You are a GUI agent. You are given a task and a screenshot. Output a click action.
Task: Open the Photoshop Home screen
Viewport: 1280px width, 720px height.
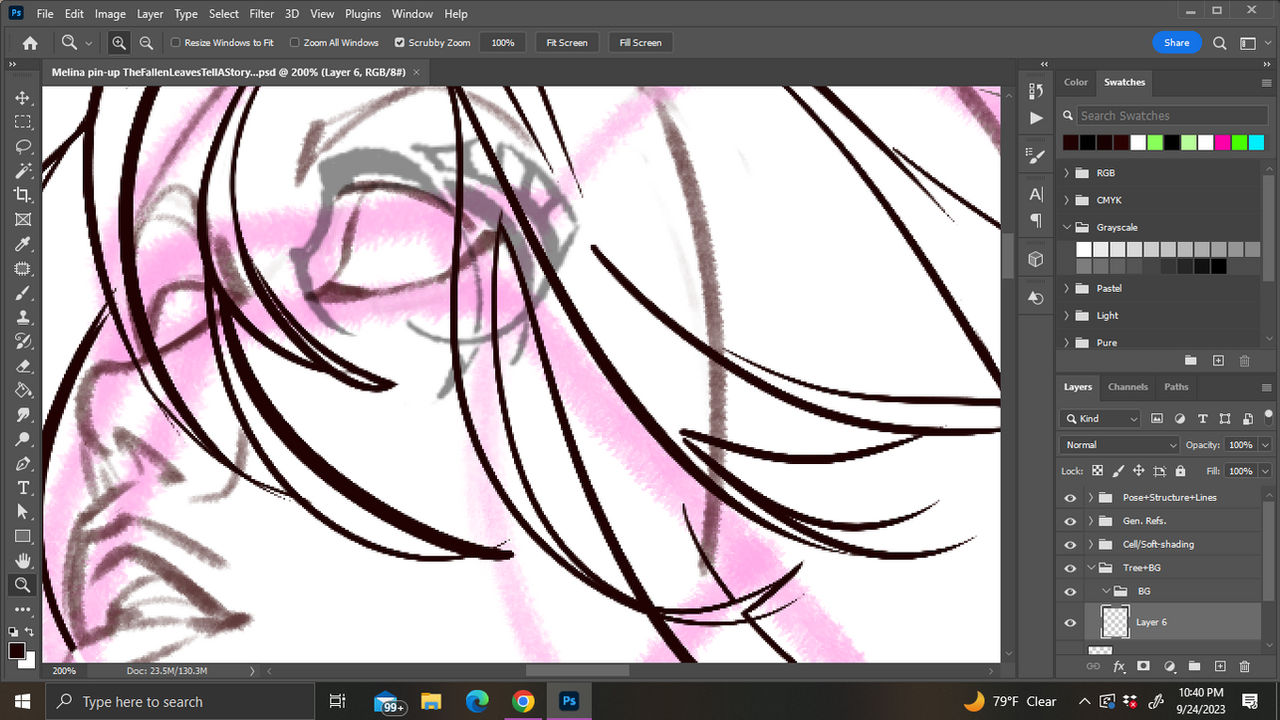pyautogui.click(x=28, y=42)
